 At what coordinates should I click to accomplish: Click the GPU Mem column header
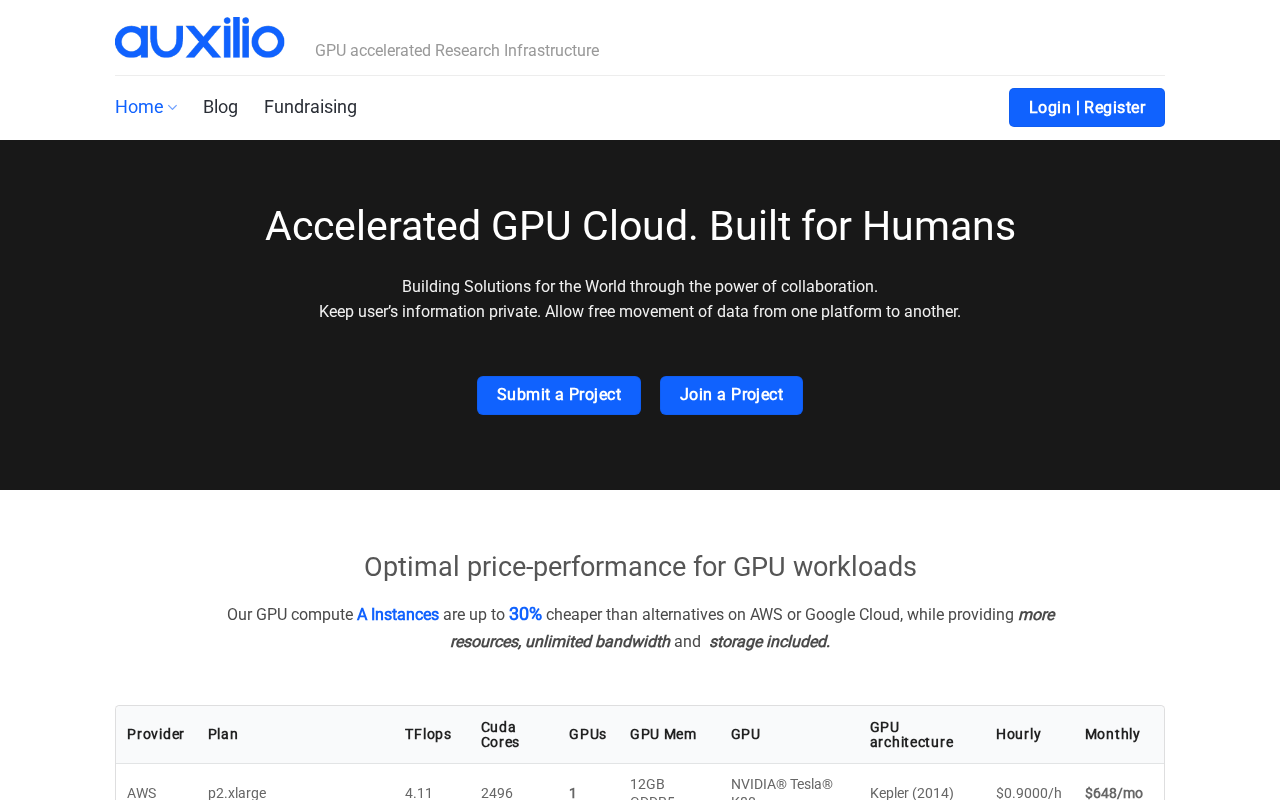[x=663, y=735]
